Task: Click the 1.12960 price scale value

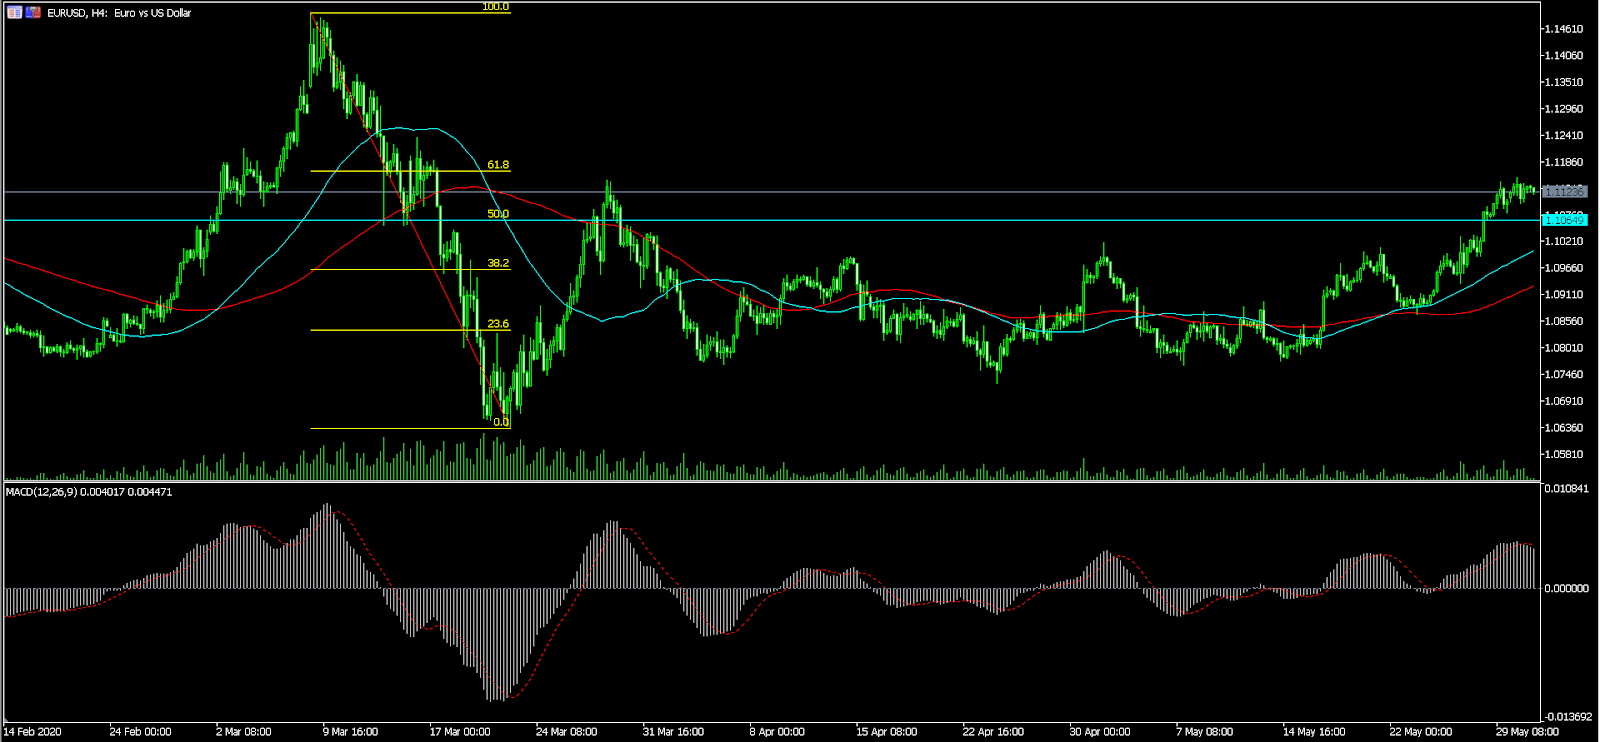Action: [1564, 109]
